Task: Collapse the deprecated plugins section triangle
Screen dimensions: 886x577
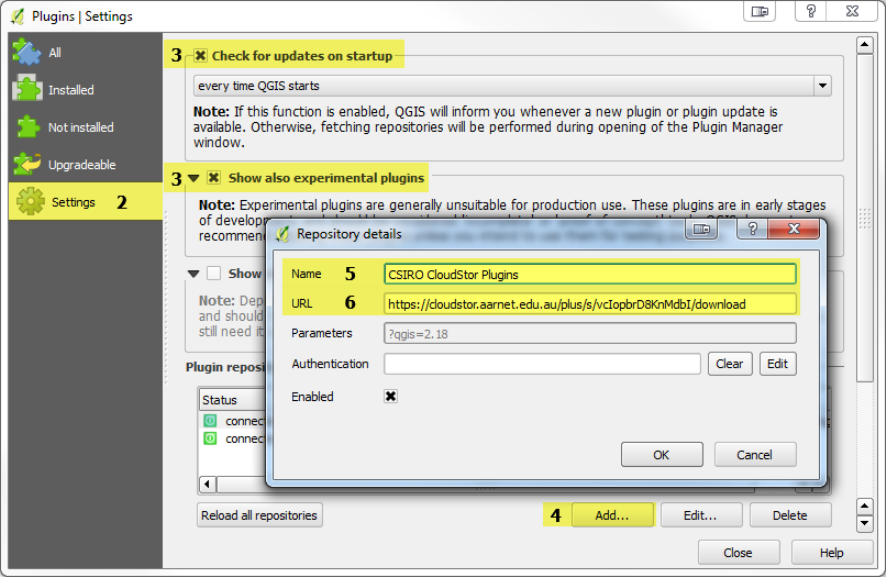Action: pyautogui.click(x=193, y=274)
